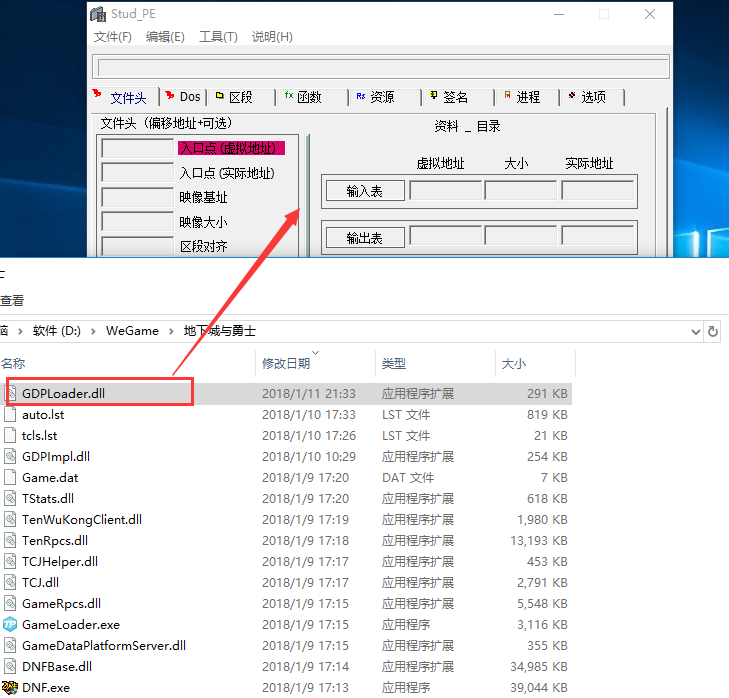
Task: Click the 入口点 (虚拟地址) value field
Action: [x=138, y=149]
